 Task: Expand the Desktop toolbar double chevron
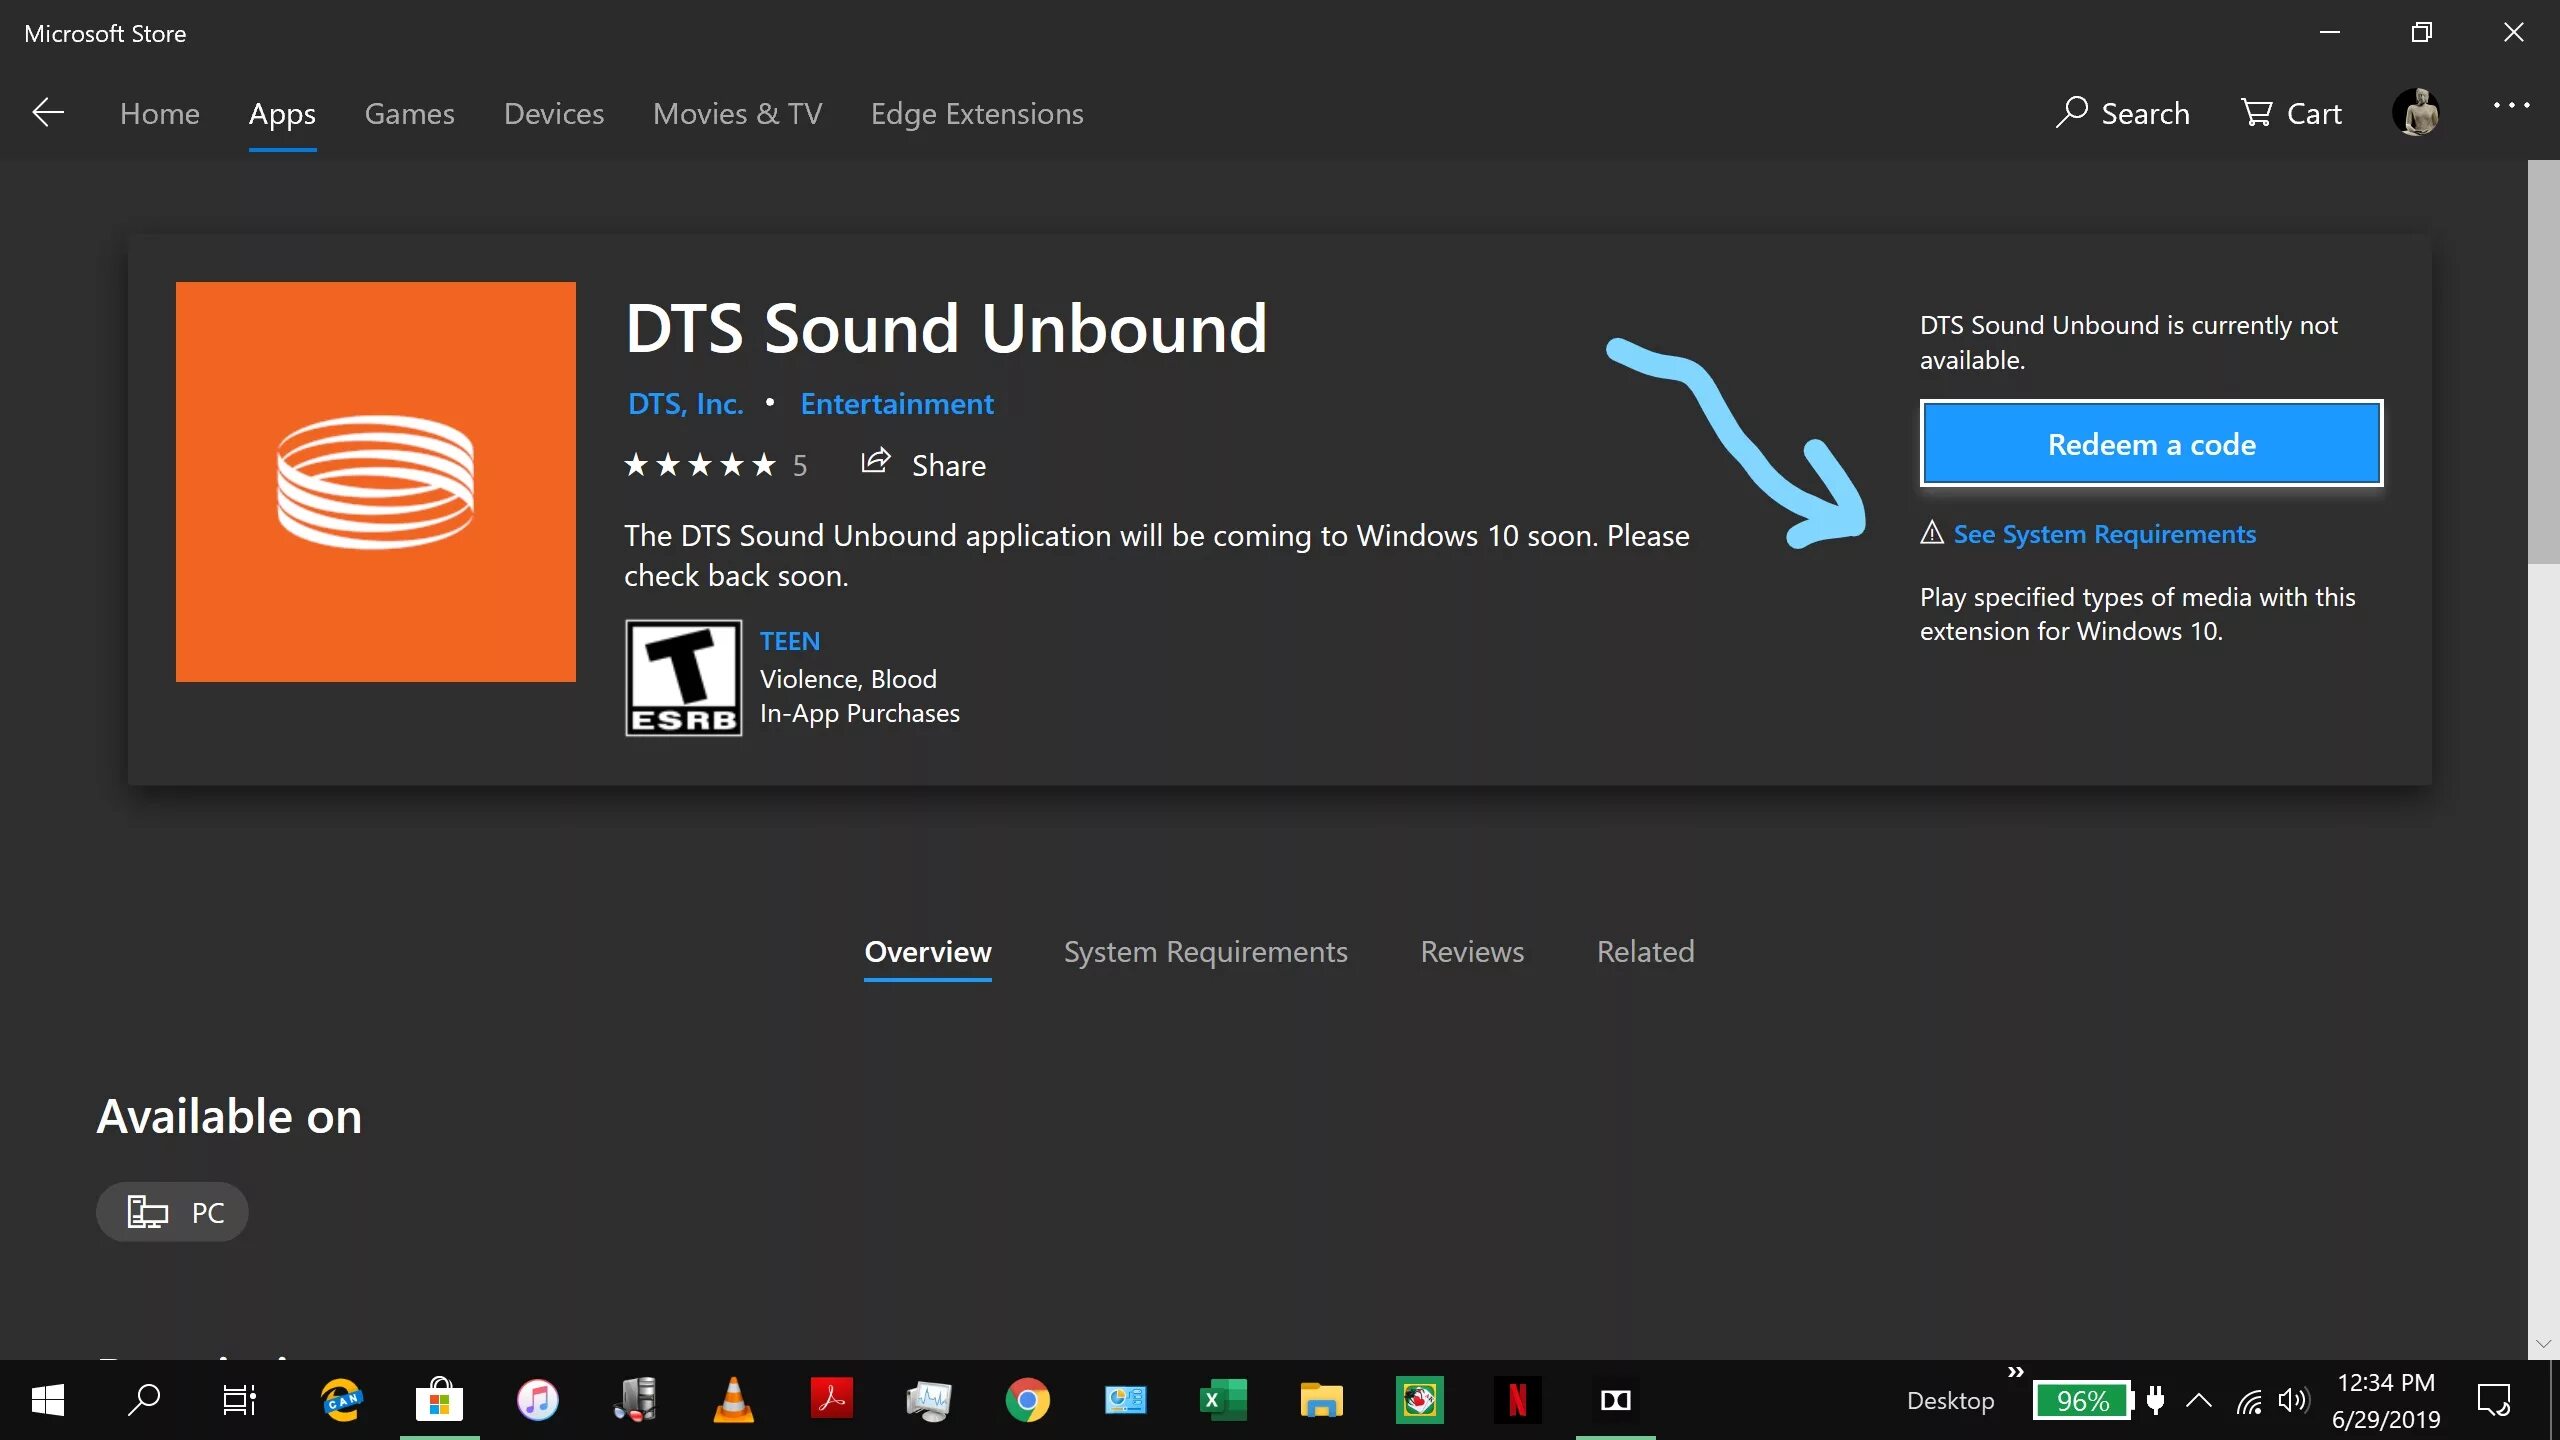pos(2016,1372)
